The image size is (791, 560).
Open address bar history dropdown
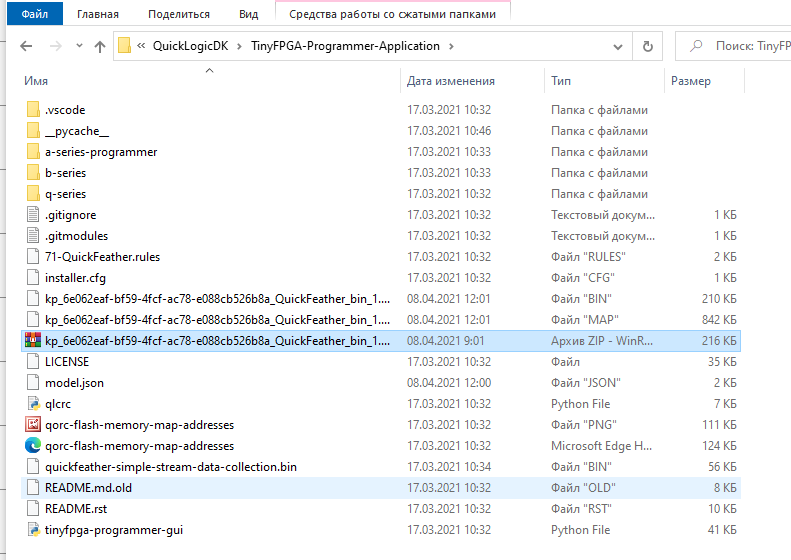tap(617, 47)
